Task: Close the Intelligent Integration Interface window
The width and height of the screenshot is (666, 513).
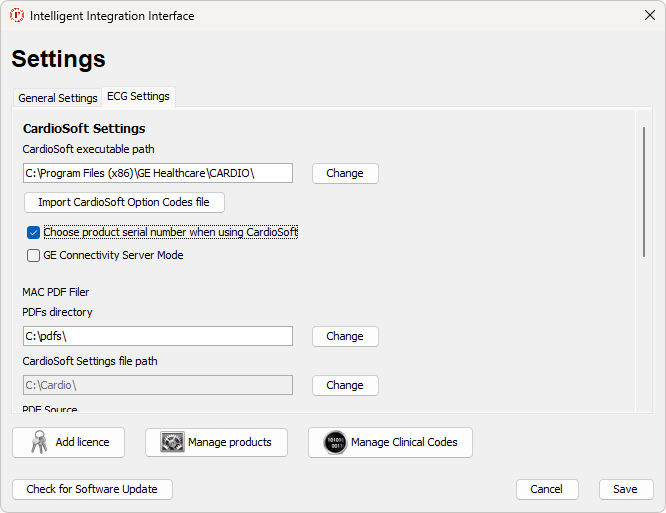Action: [649, 16]
